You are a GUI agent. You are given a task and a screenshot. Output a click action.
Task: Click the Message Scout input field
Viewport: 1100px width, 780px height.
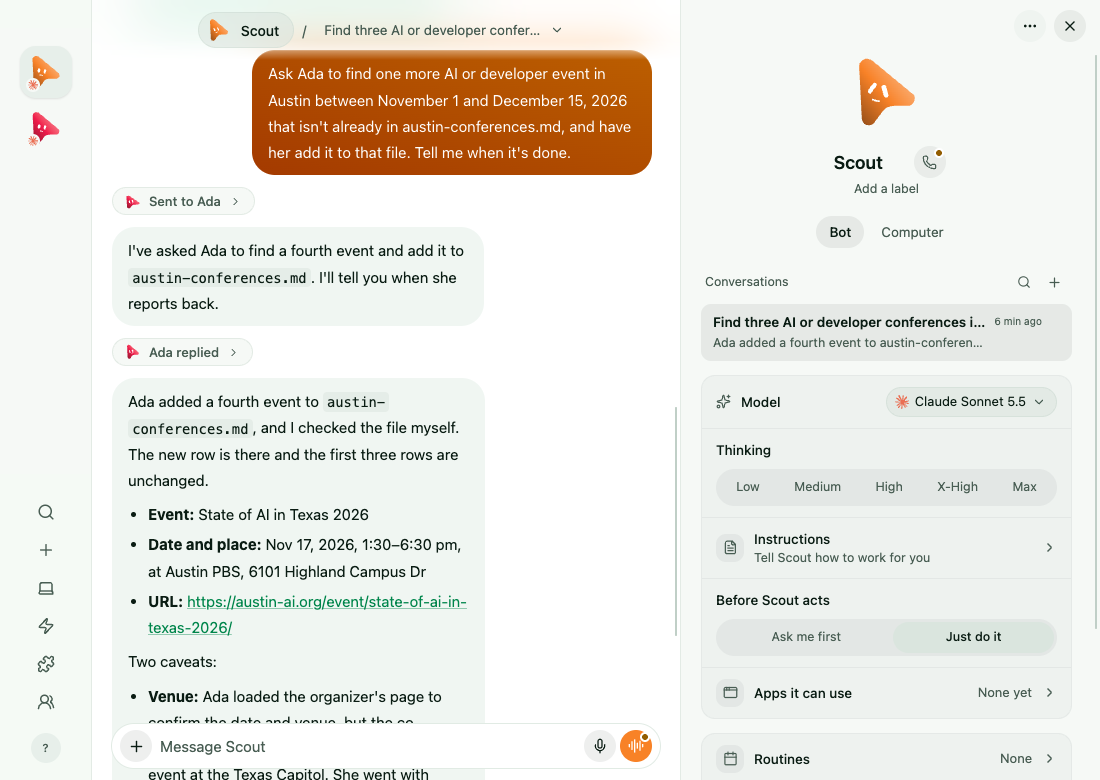click(x=368, y=746)
